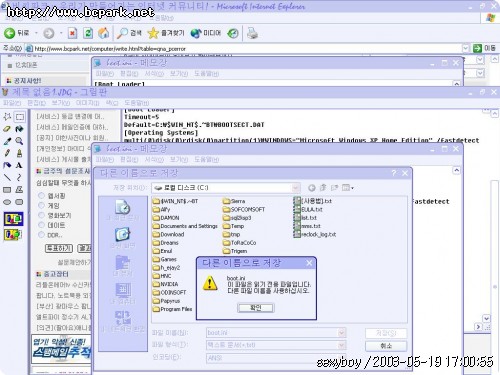Image resolution: width=500 pixels, height=375 pixels.
Task: Open 파일 menu in the Paint window
Action: (12, 103)
